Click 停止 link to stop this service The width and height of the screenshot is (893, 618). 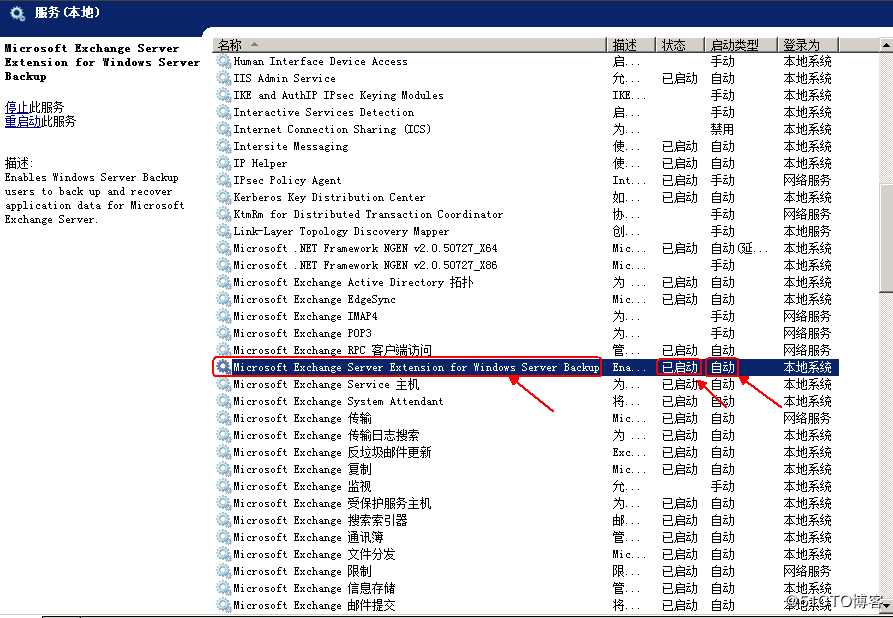[17, 107]
